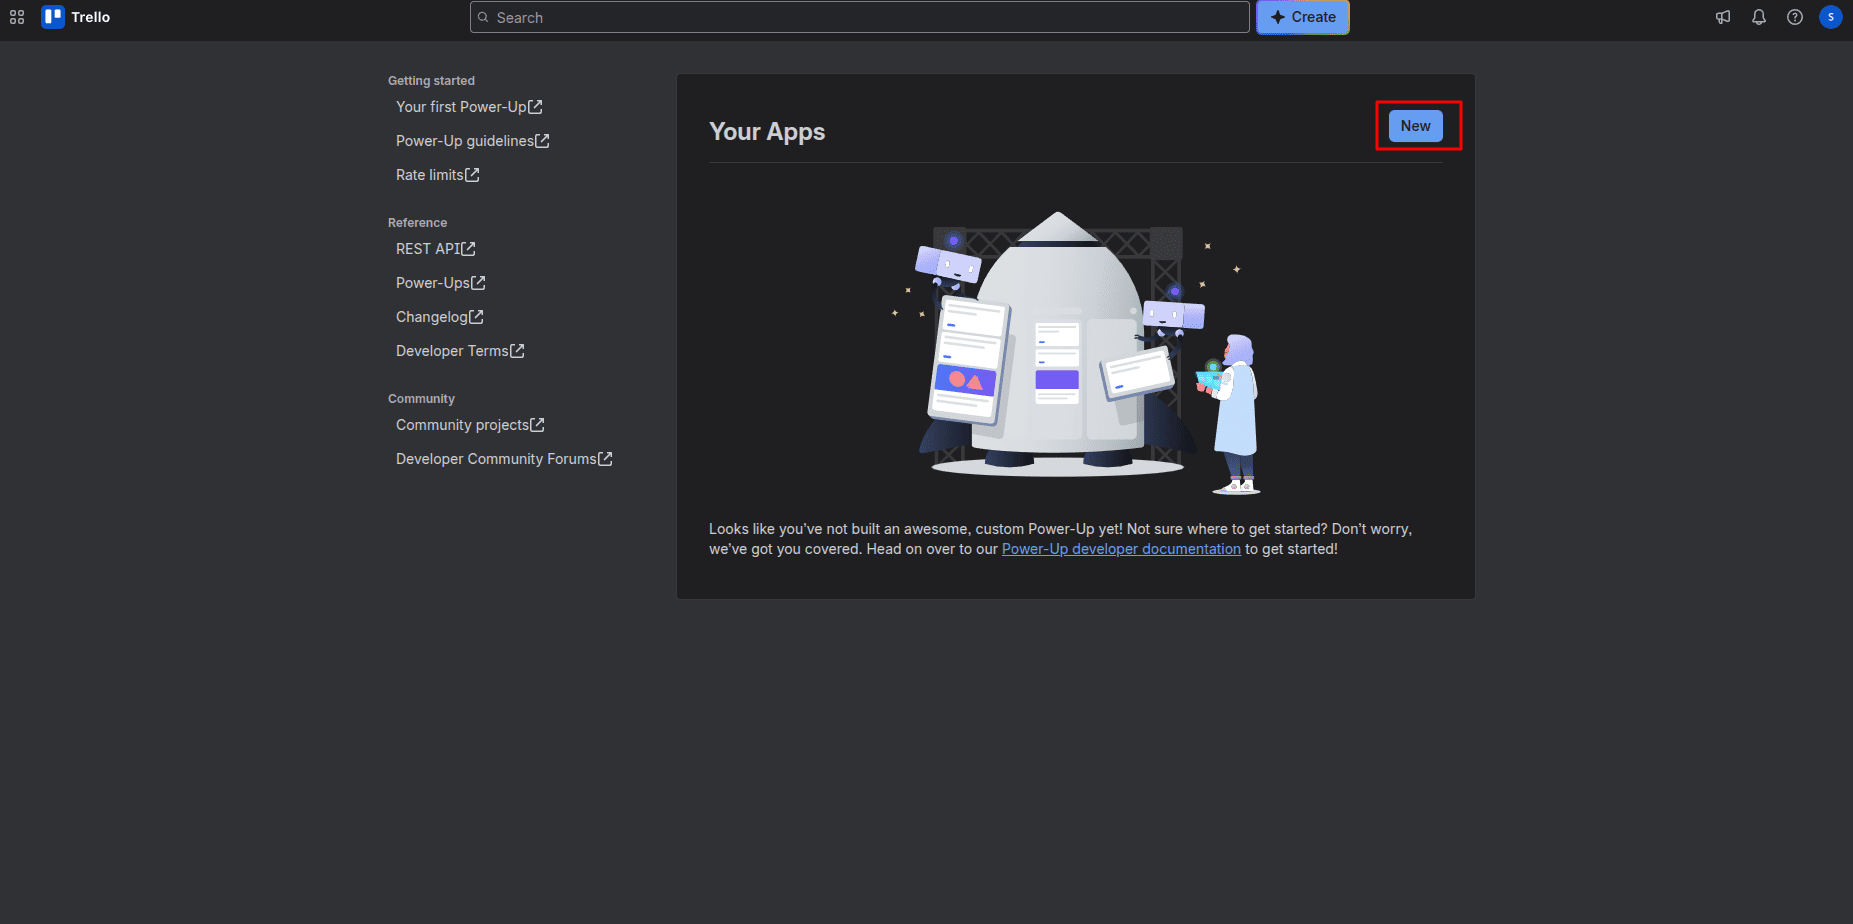The height and width of the screenshot is (924, 1853).
Task: Click the Reference section label
Action: coord(417,223)
